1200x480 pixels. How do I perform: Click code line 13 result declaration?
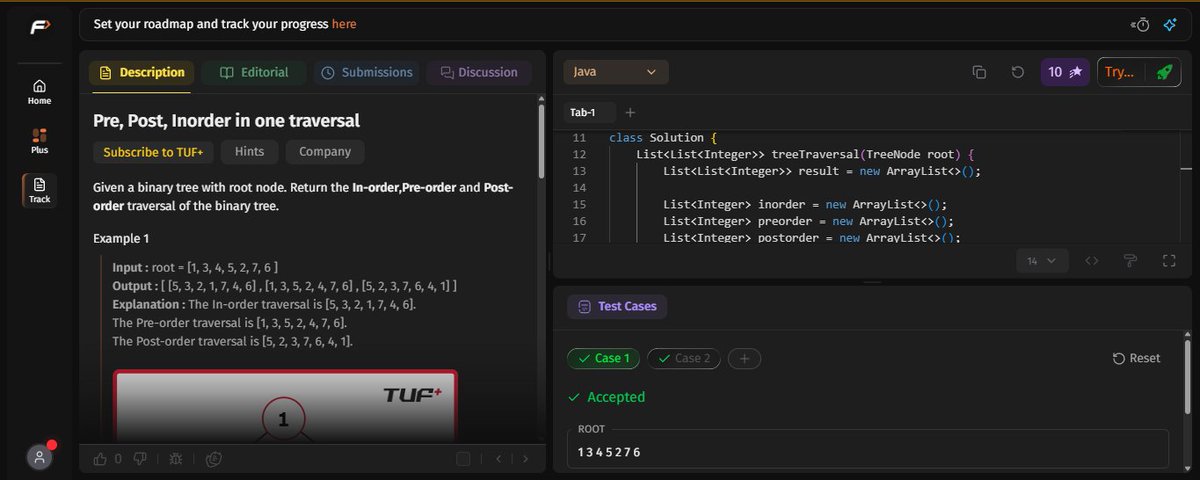pyautogui.click(x=822, y=171)
